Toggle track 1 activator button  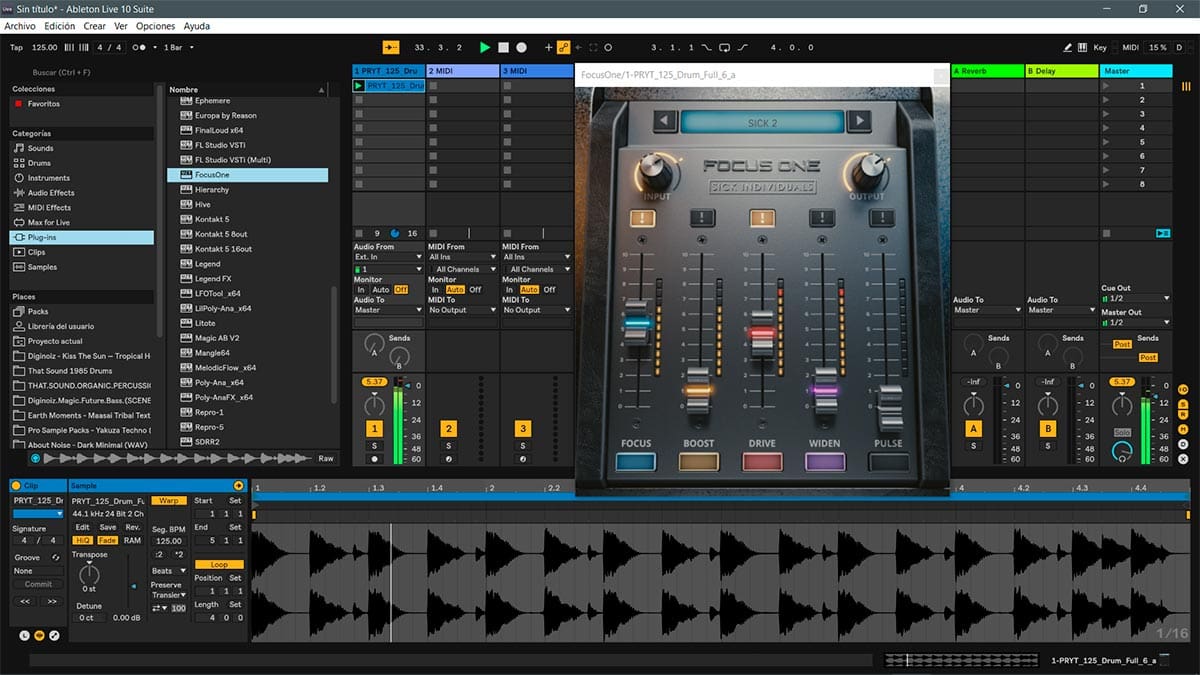pyautogui.click(x=374, y=428)
